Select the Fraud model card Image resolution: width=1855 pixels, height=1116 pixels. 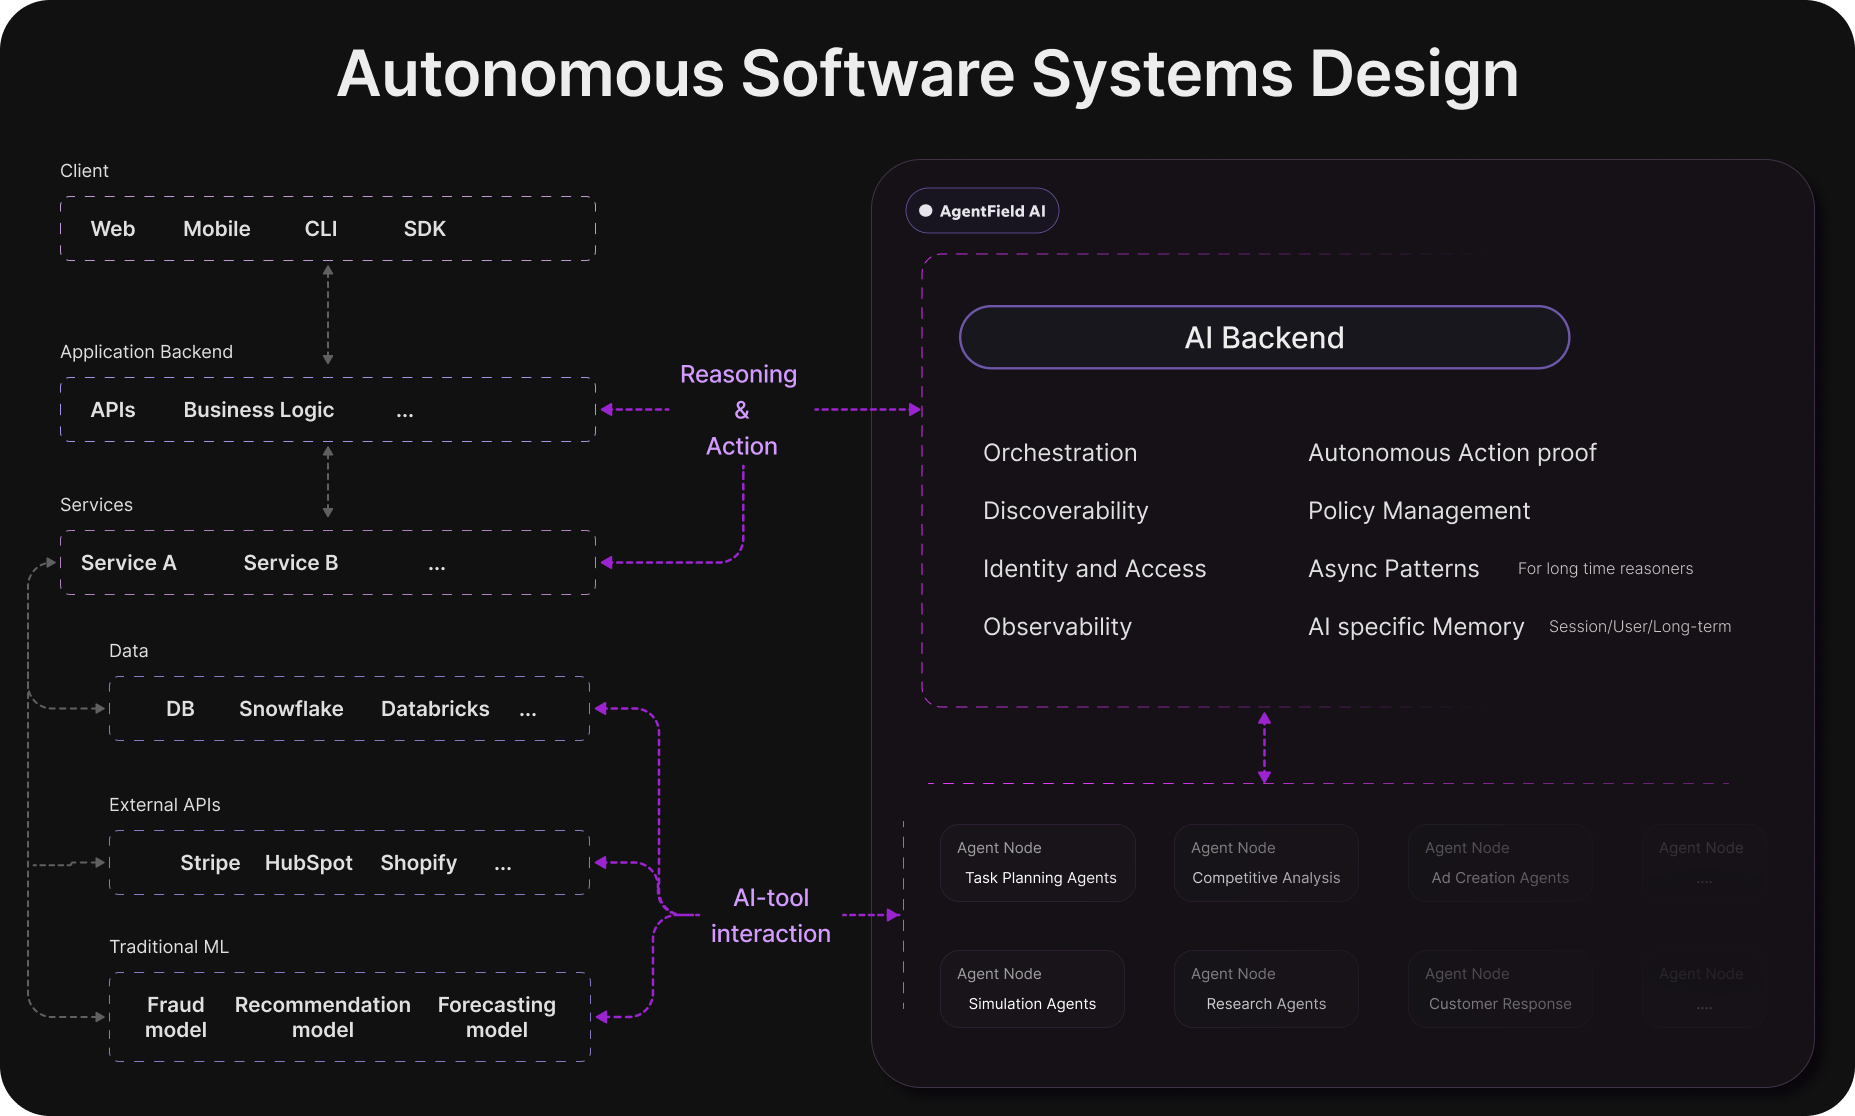176,1017
